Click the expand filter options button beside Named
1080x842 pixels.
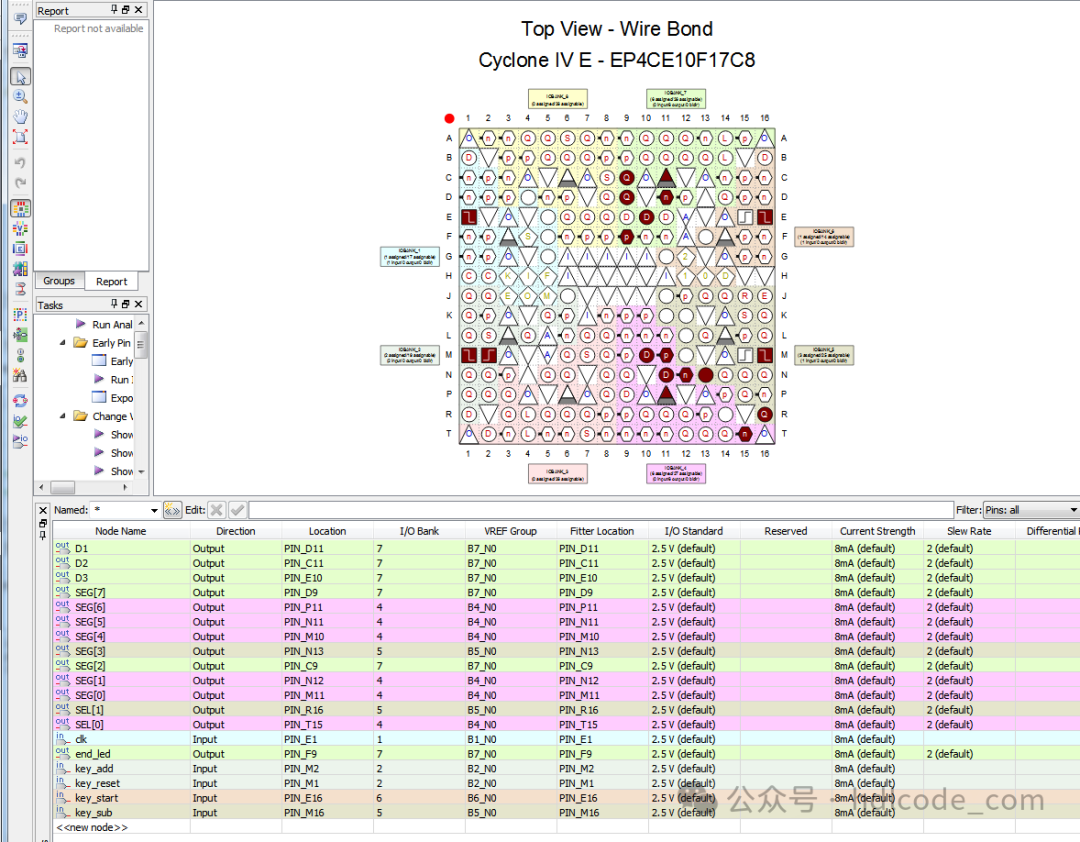(172, 510)
